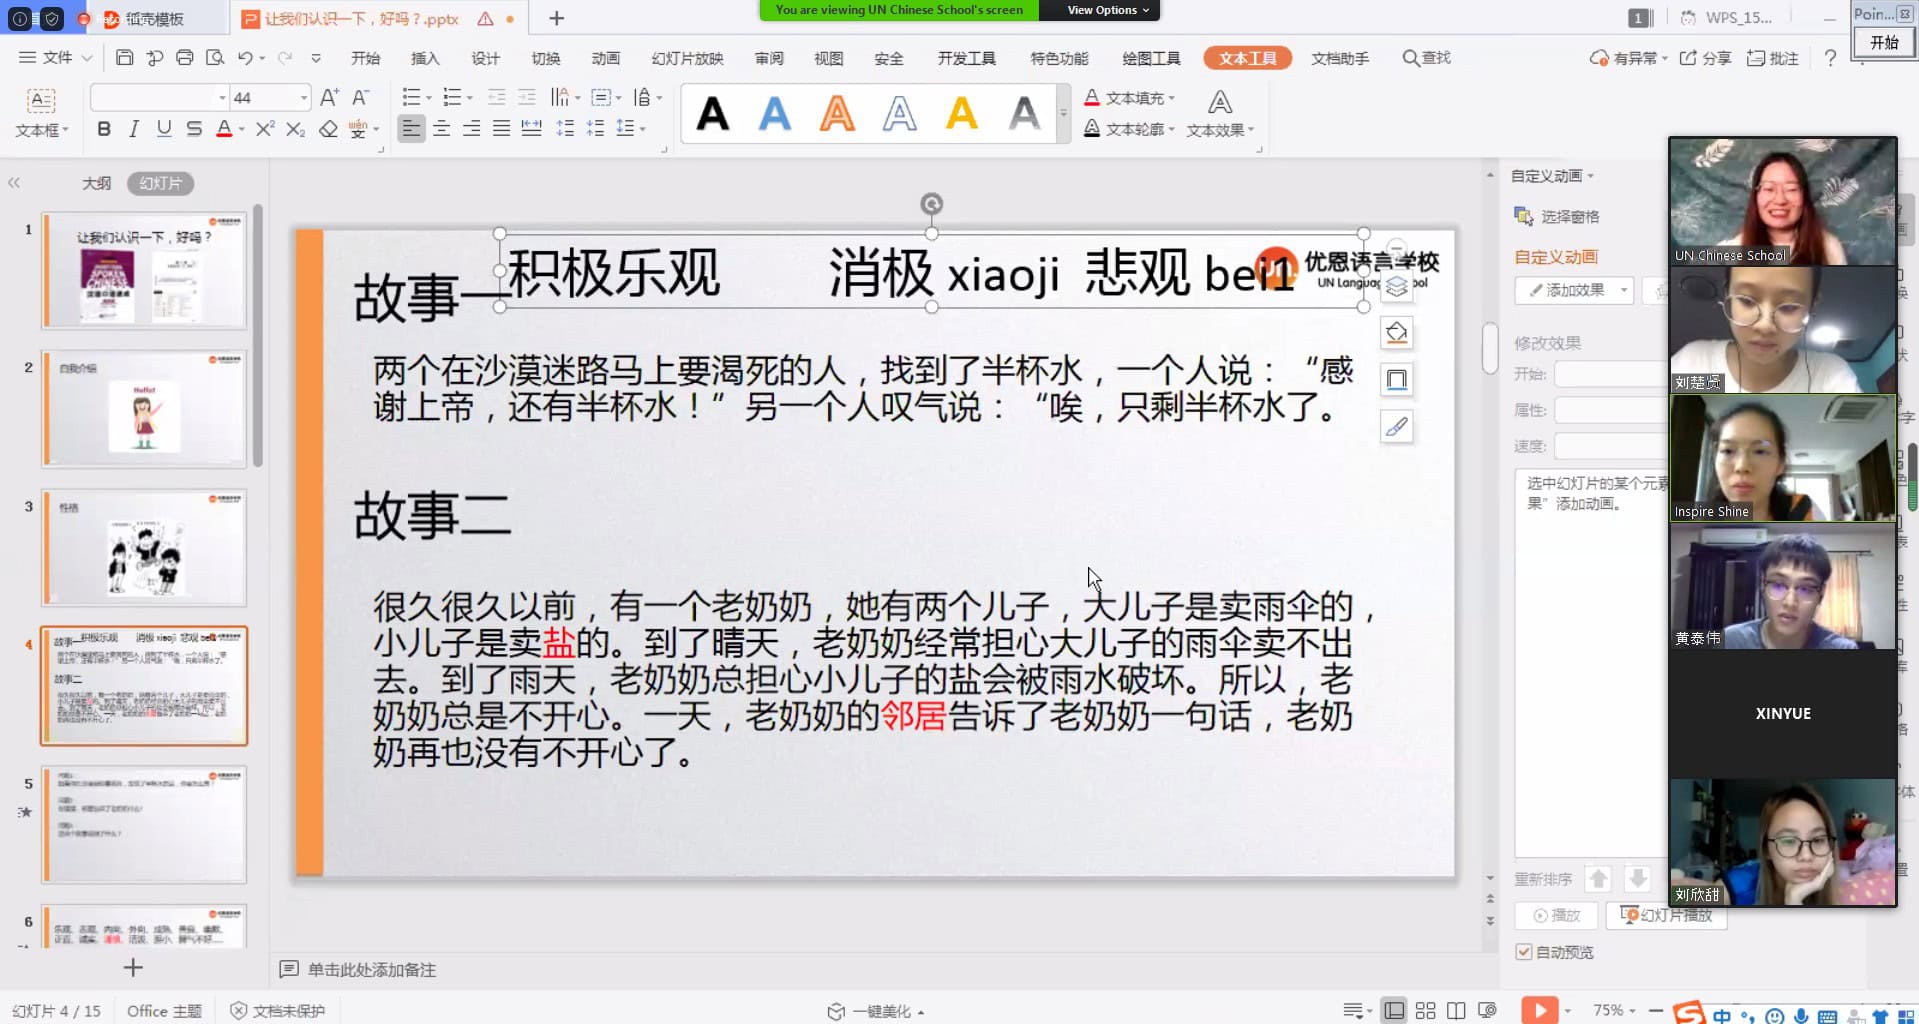Apply superscript X² formatting
Viewport: 1919px width, 1024px height.
[x=264, y=129]
